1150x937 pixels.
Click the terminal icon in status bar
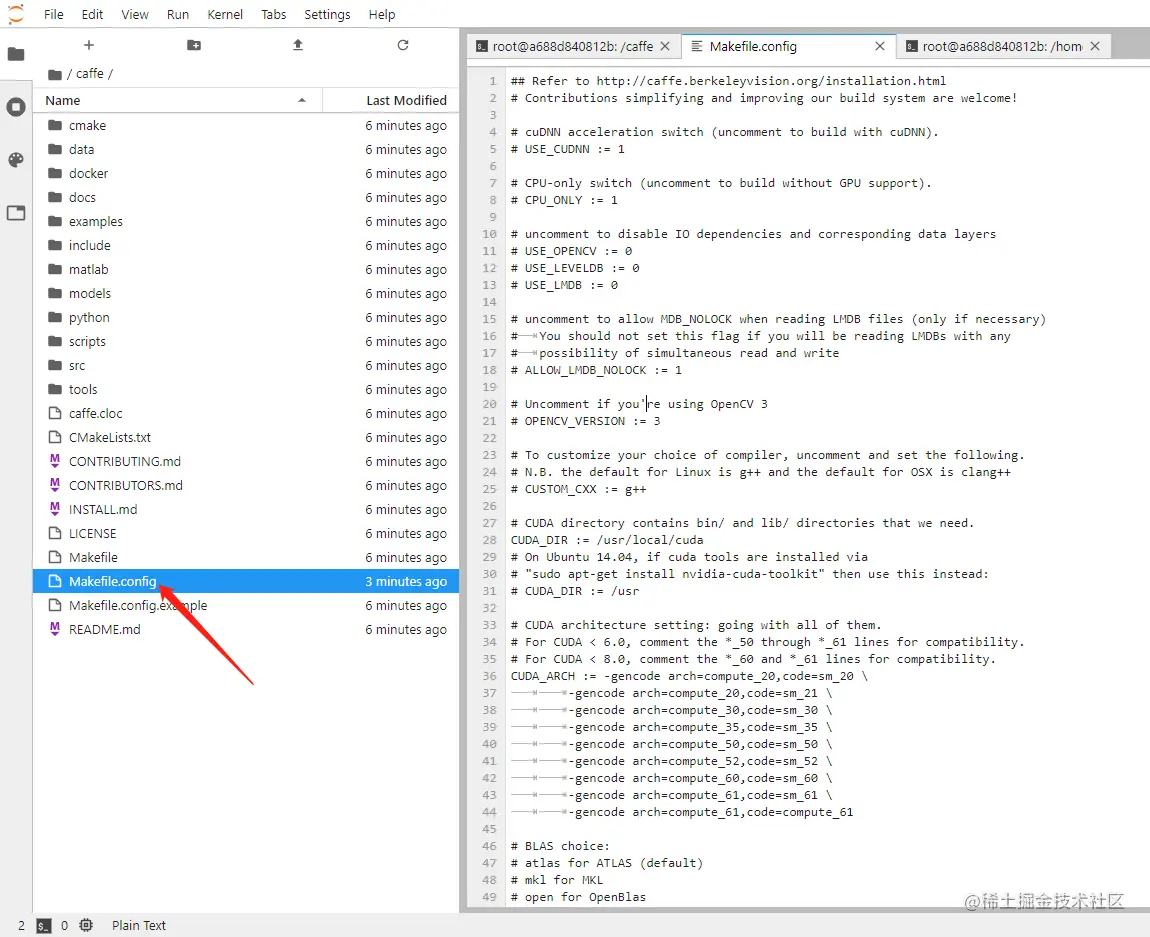point(44,925)
